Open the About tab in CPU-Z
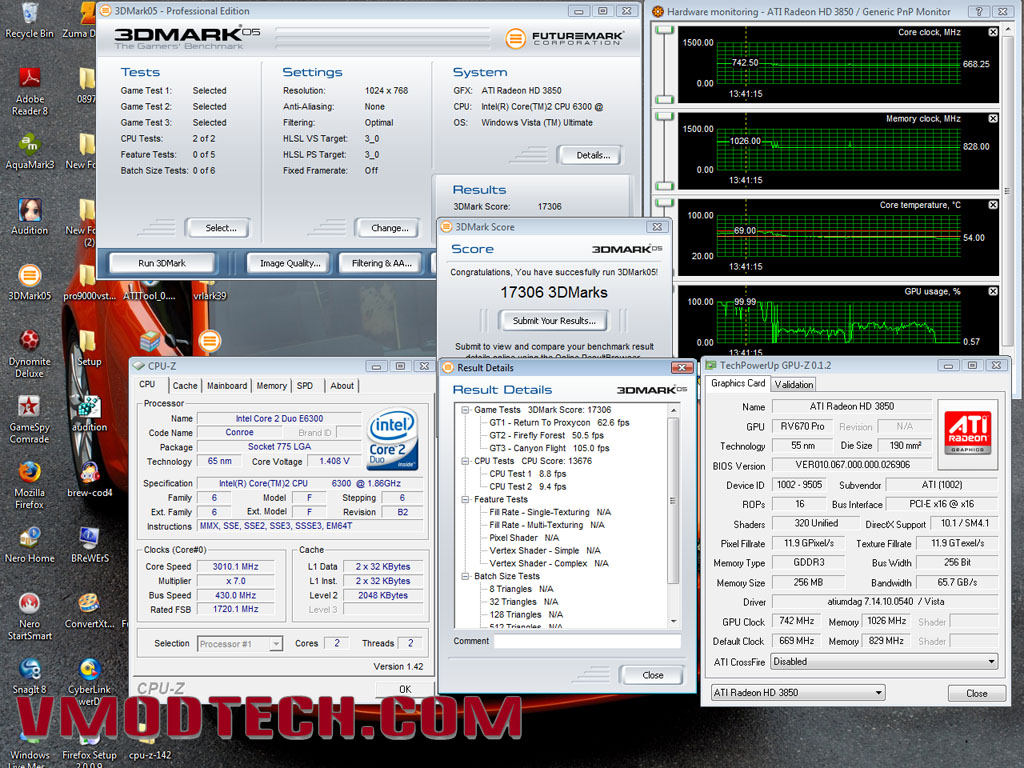1024x768 pixels. click(342, 386)
